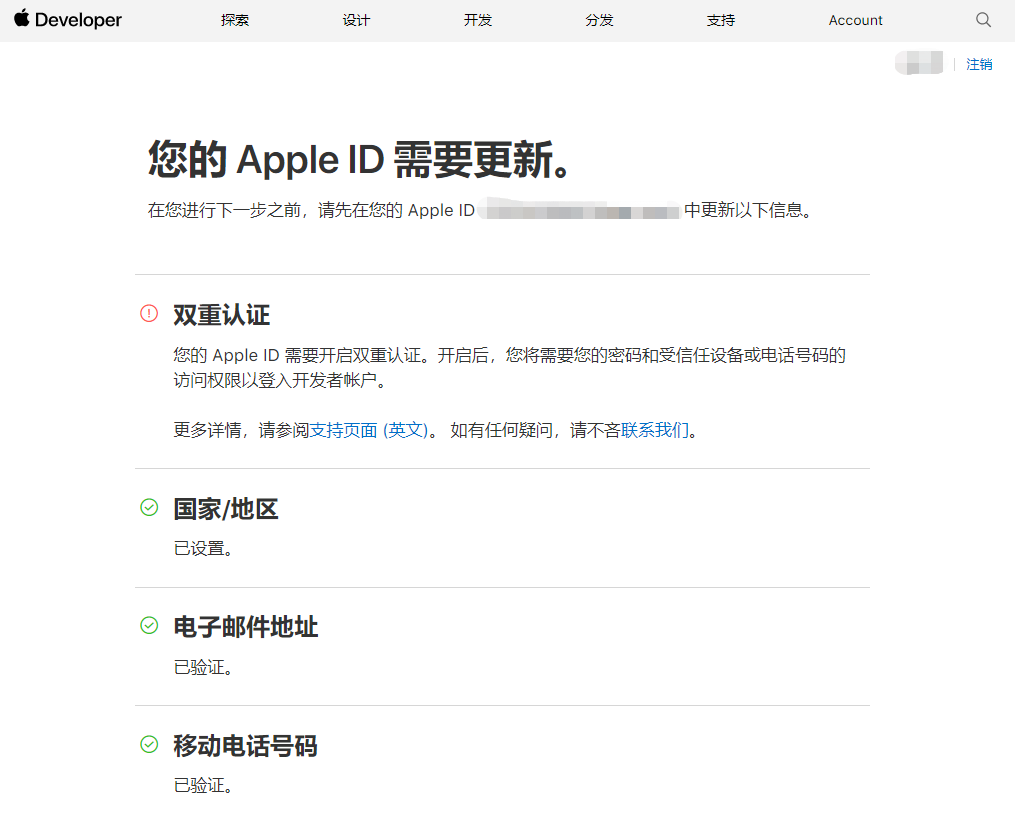Open the 探索 menu
1015x838 pixels.
[x=235, y=20]
